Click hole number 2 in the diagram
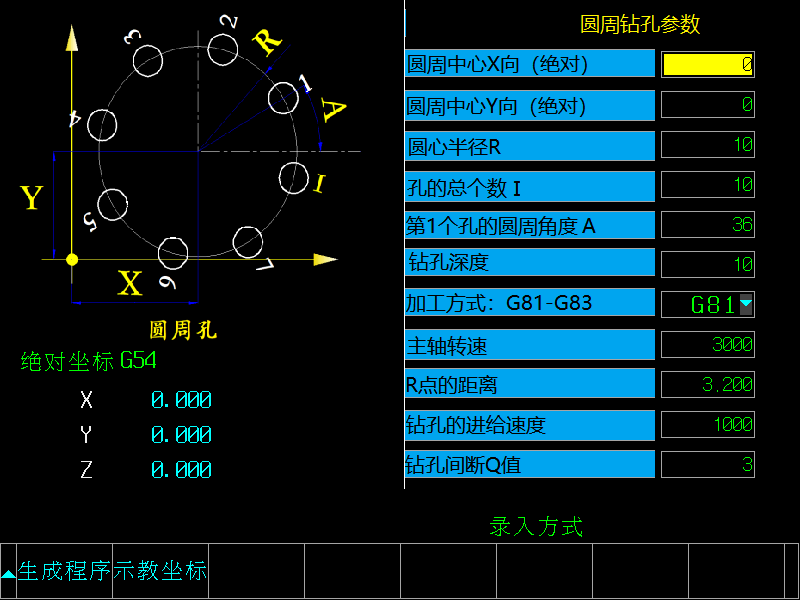The height and width of the screenshot is (600, 800). (x=222, y=45)
